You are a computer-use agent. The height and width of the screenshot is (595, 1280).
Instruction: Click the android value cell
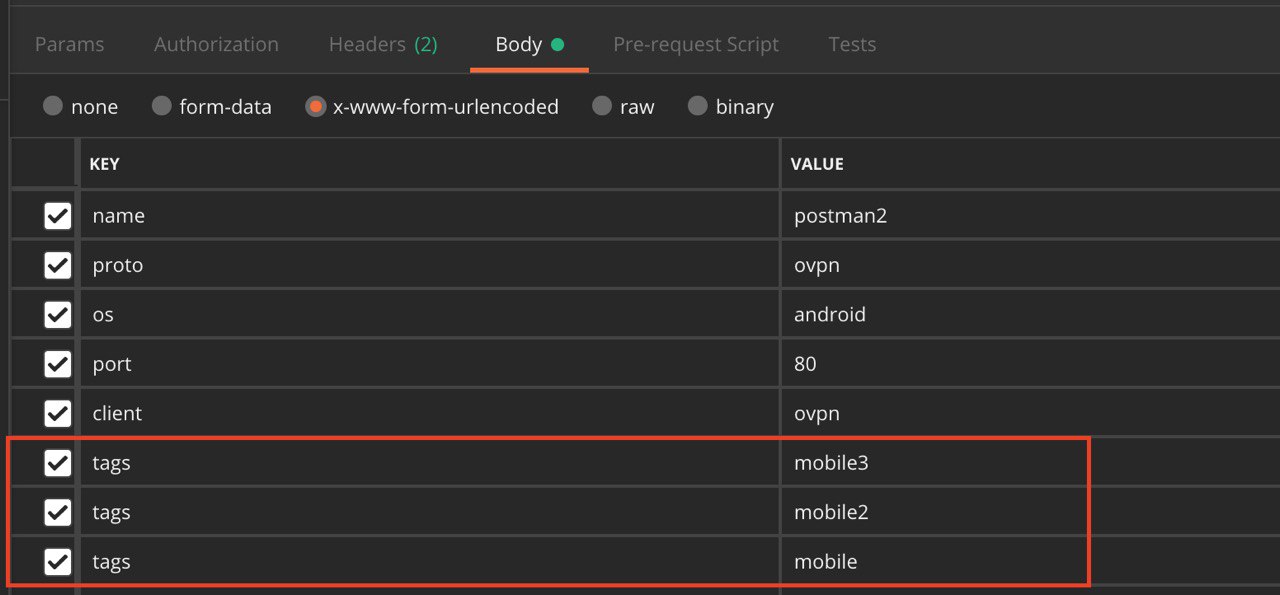1030,314
